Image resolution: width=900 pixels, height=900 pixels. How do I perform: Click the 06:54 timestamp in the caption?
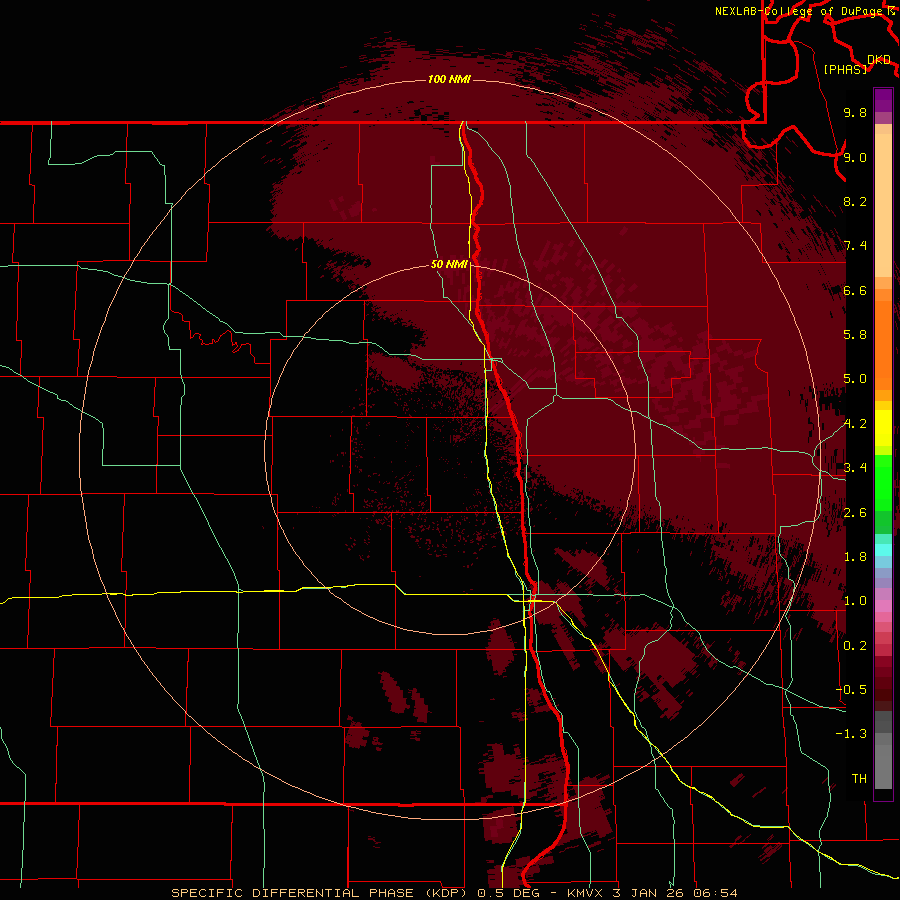point(715,893)
